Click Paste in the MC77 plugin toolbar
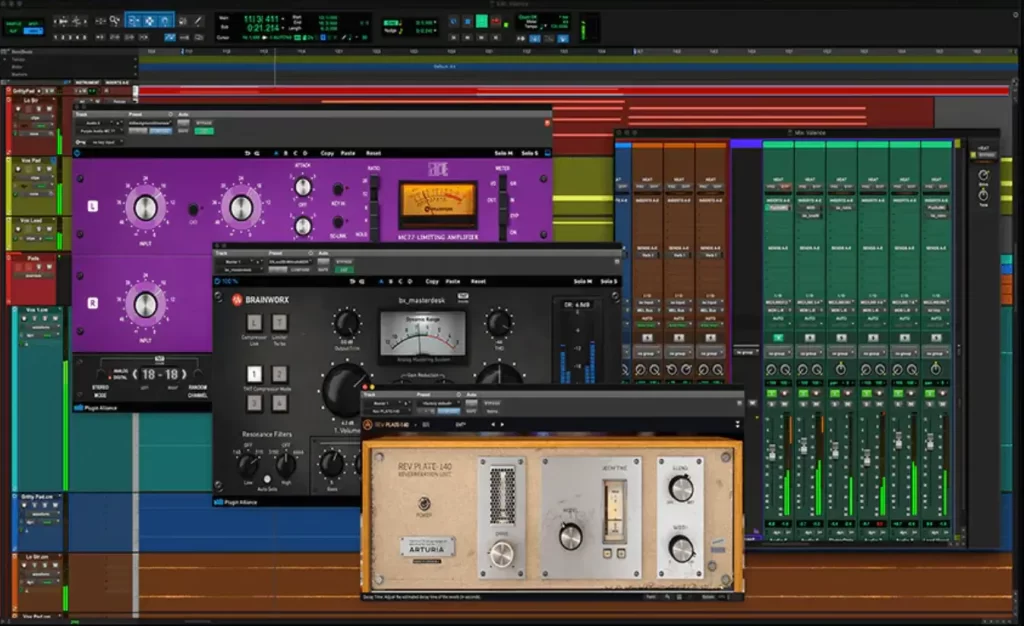 click(348, 153)
